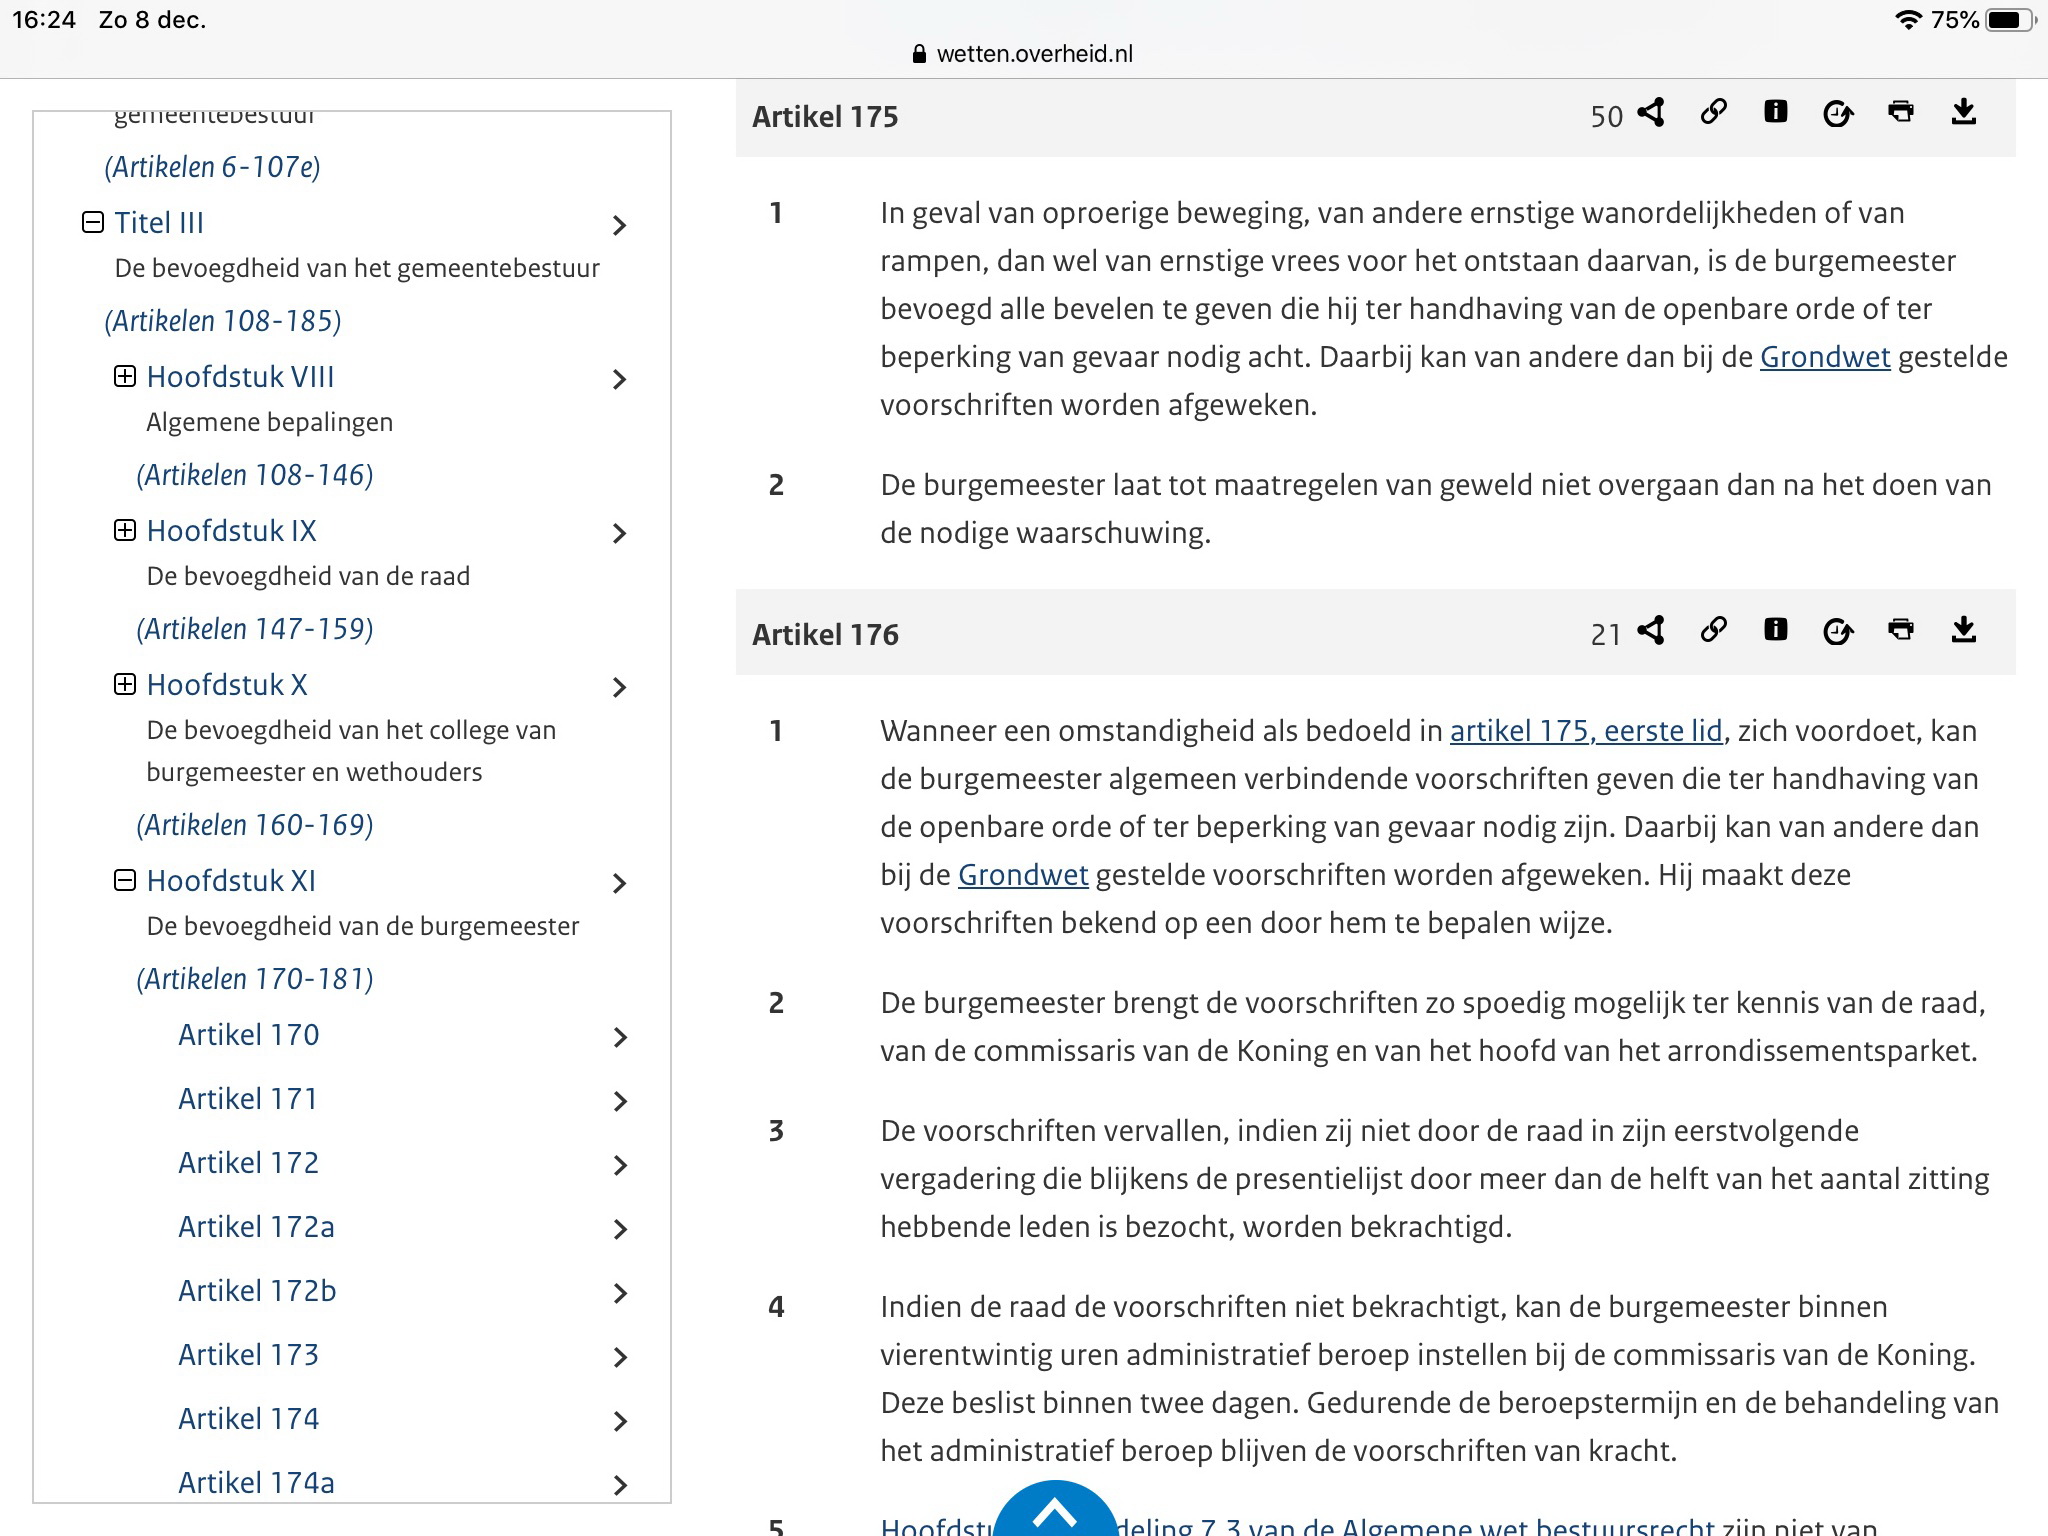Tap the Wi-Fi status icon

pyautogui.click(x=1908, y=20)
